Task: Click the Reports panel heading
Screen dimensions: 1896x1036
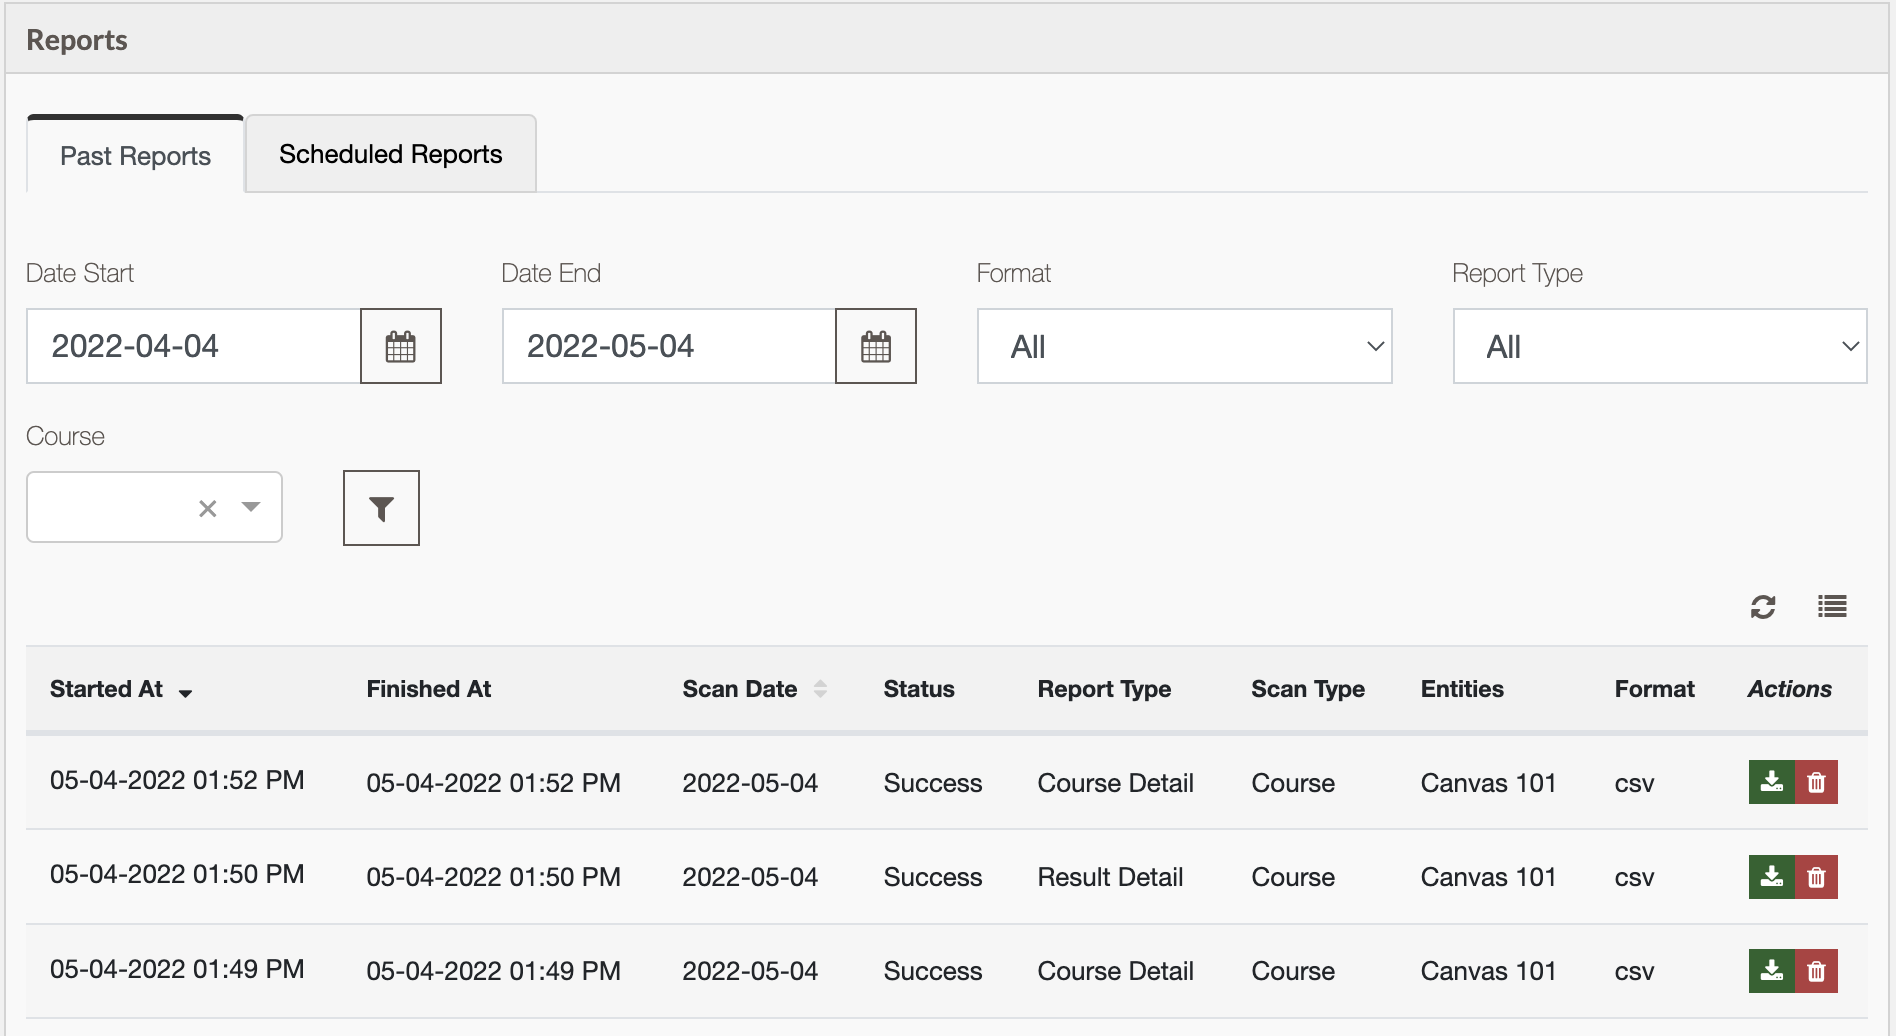Action: tap(77, 40)
